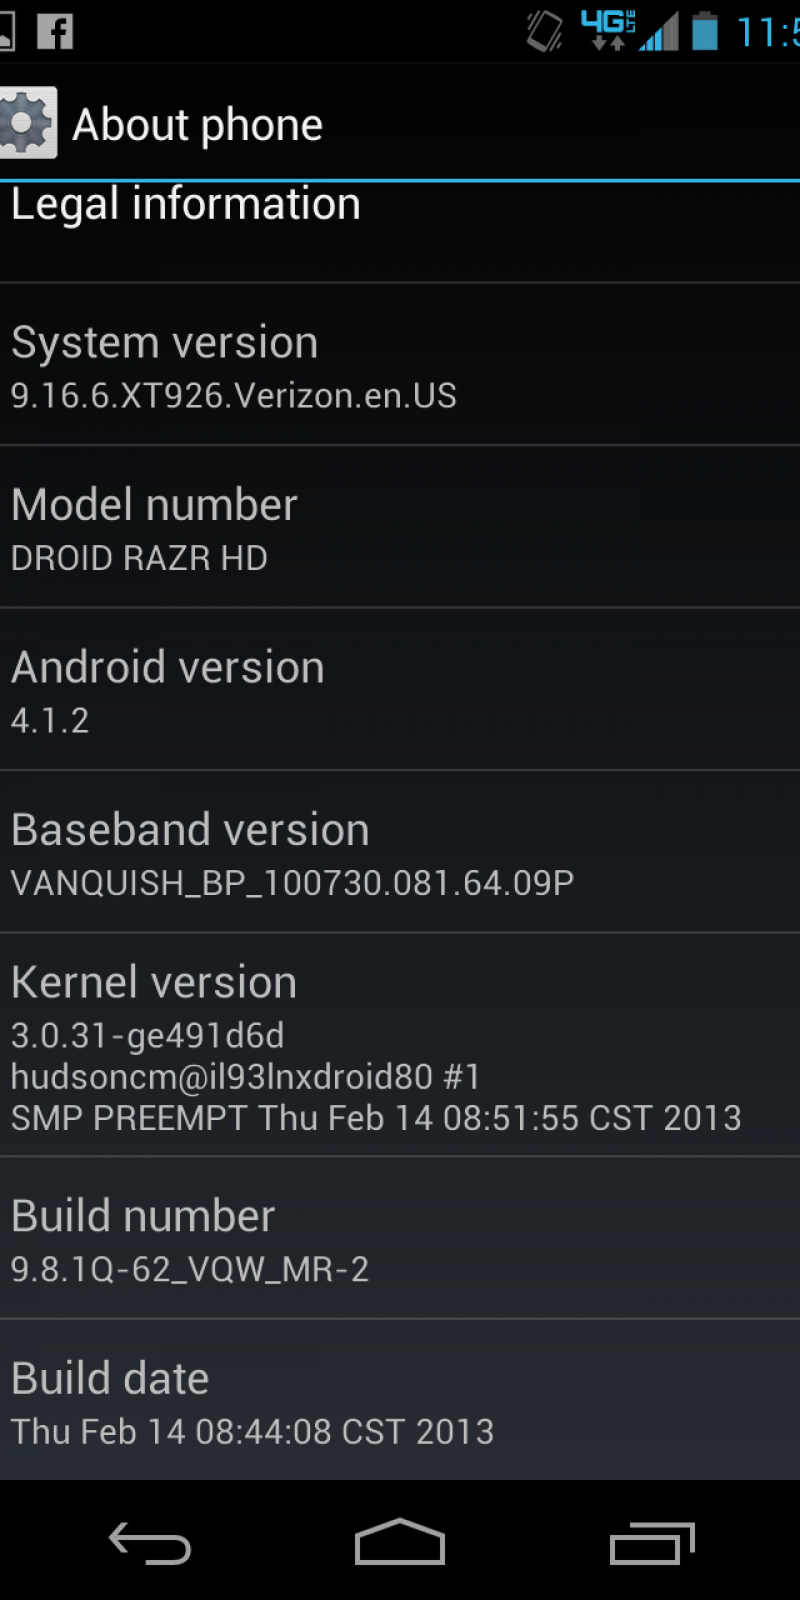Tap the Android version 4.1.2 row
Image resolution: width=800 pixels, height=1600 pixels.
(x=400, y=689)
